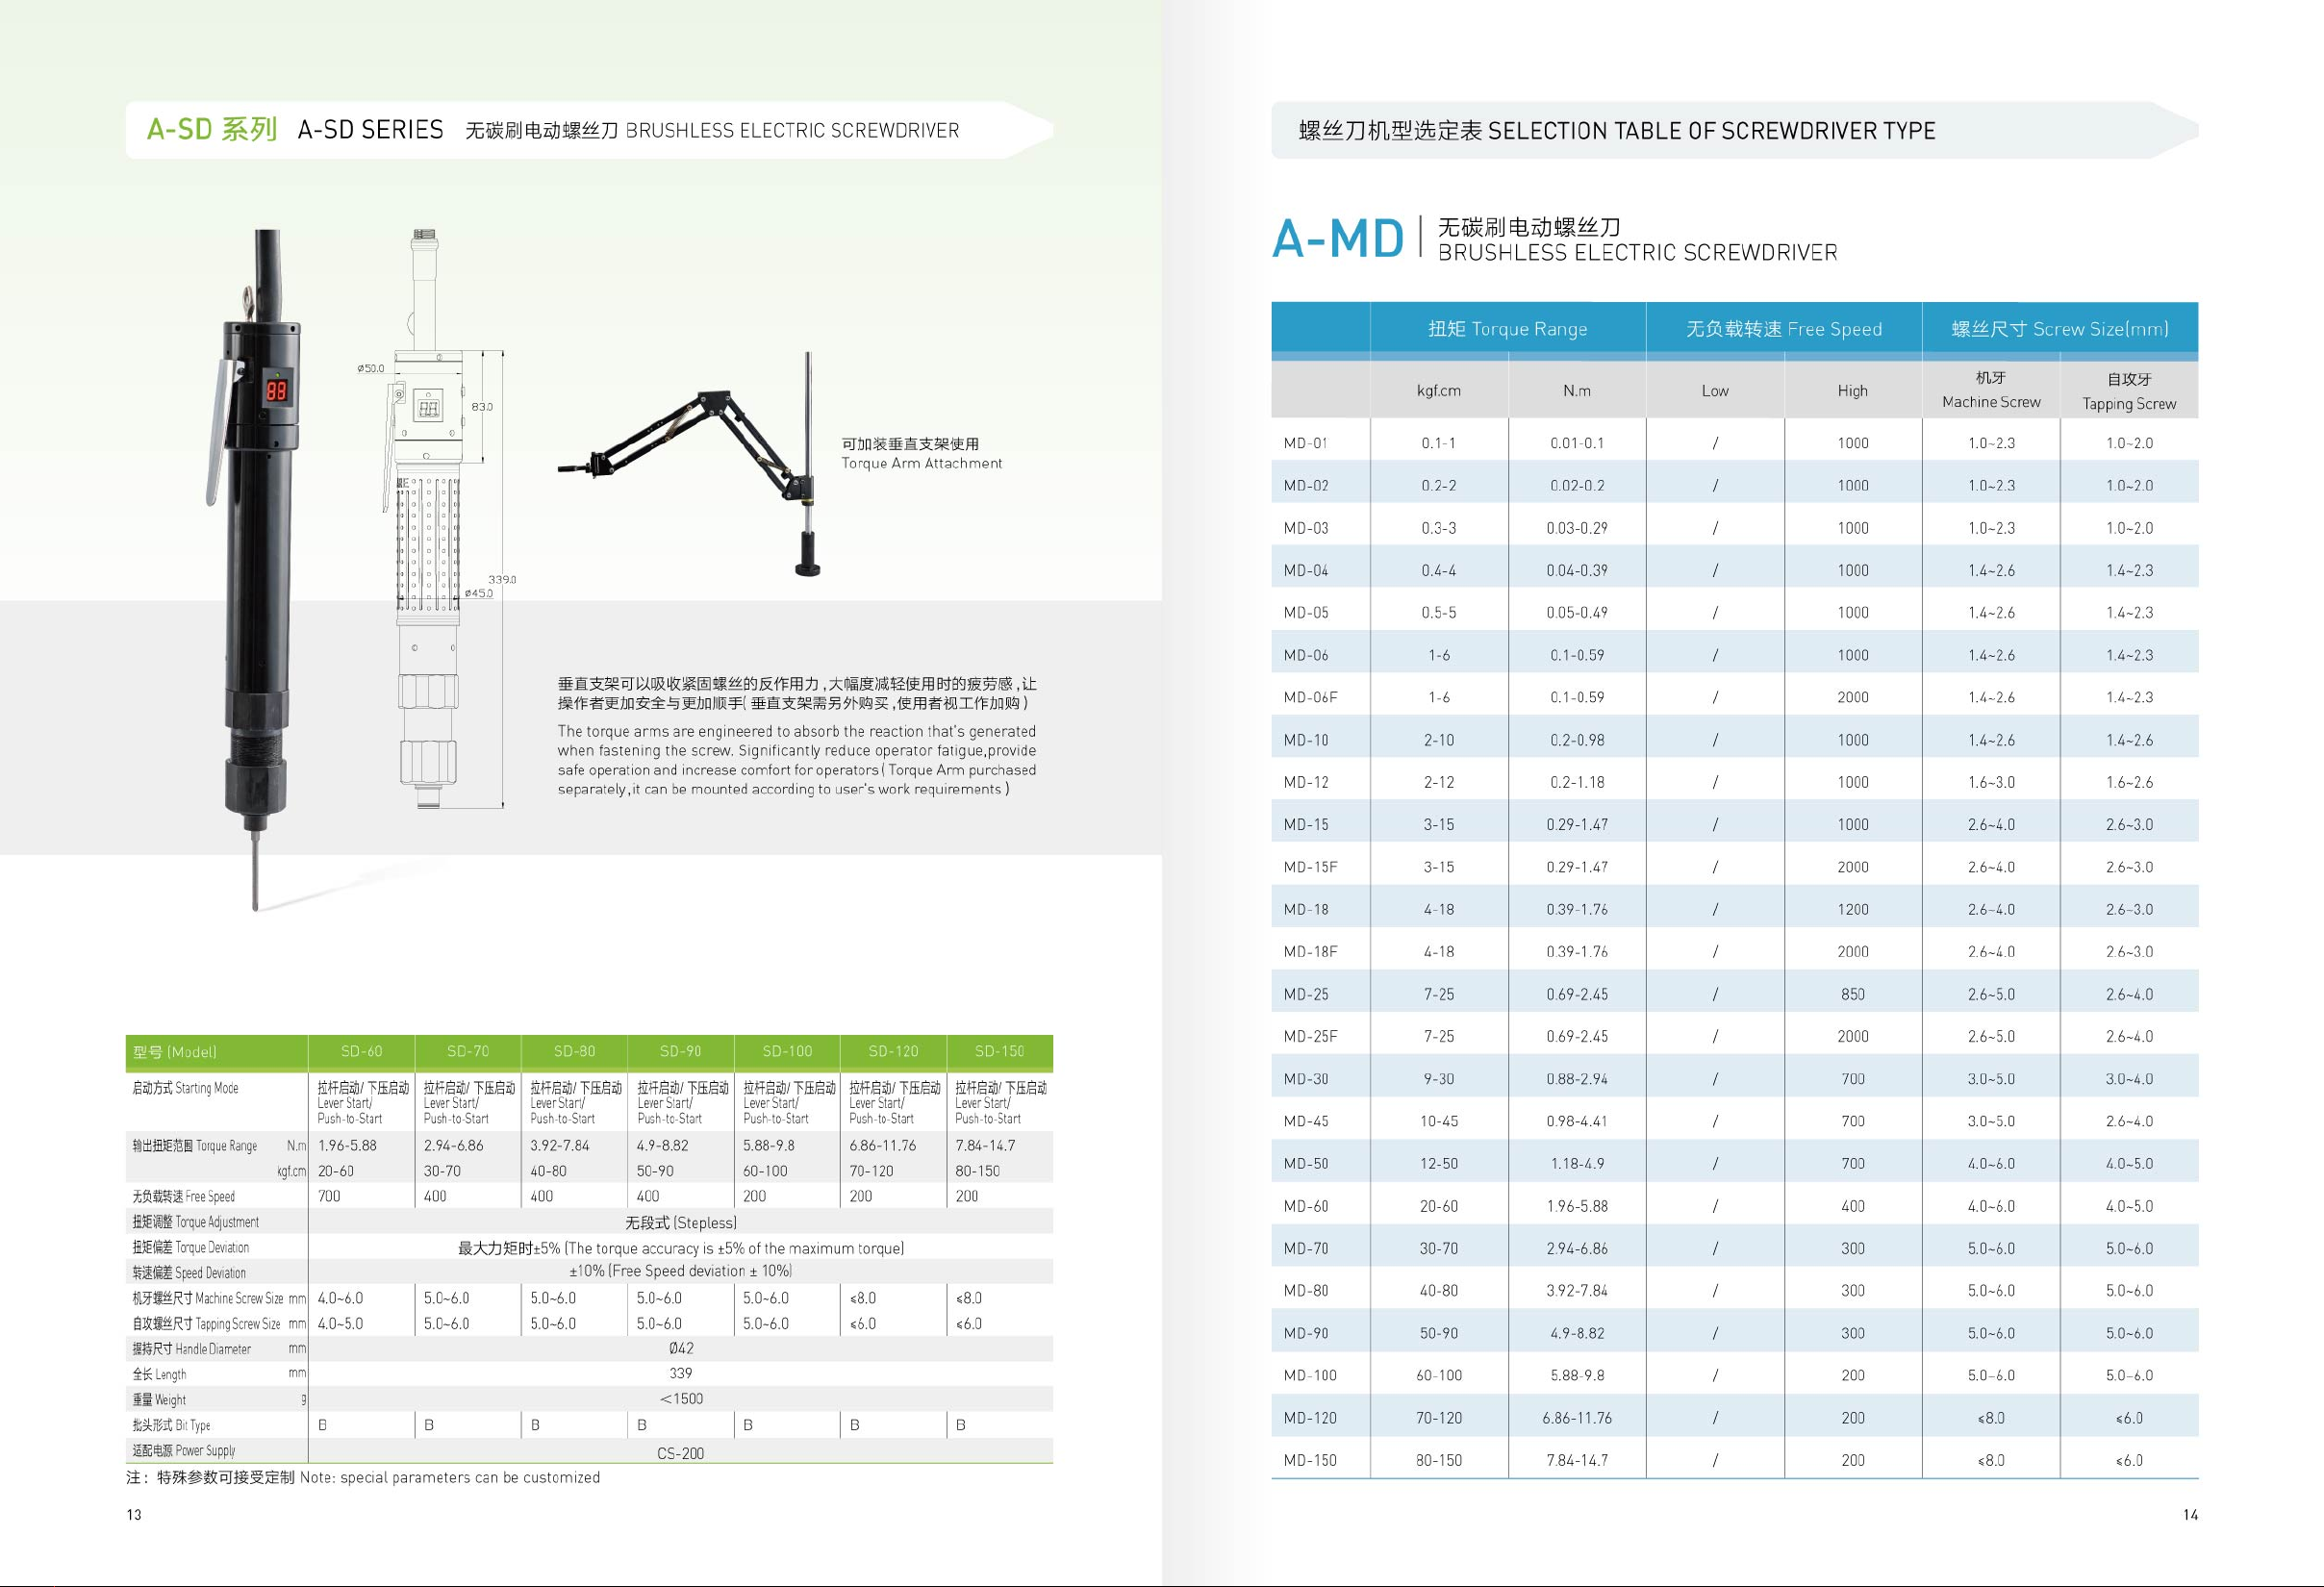Screen dimensions: 2324x1587
Task: Click the 'CS-200' power supply value
Action: pyautogui.click(x=680, y=1453)
